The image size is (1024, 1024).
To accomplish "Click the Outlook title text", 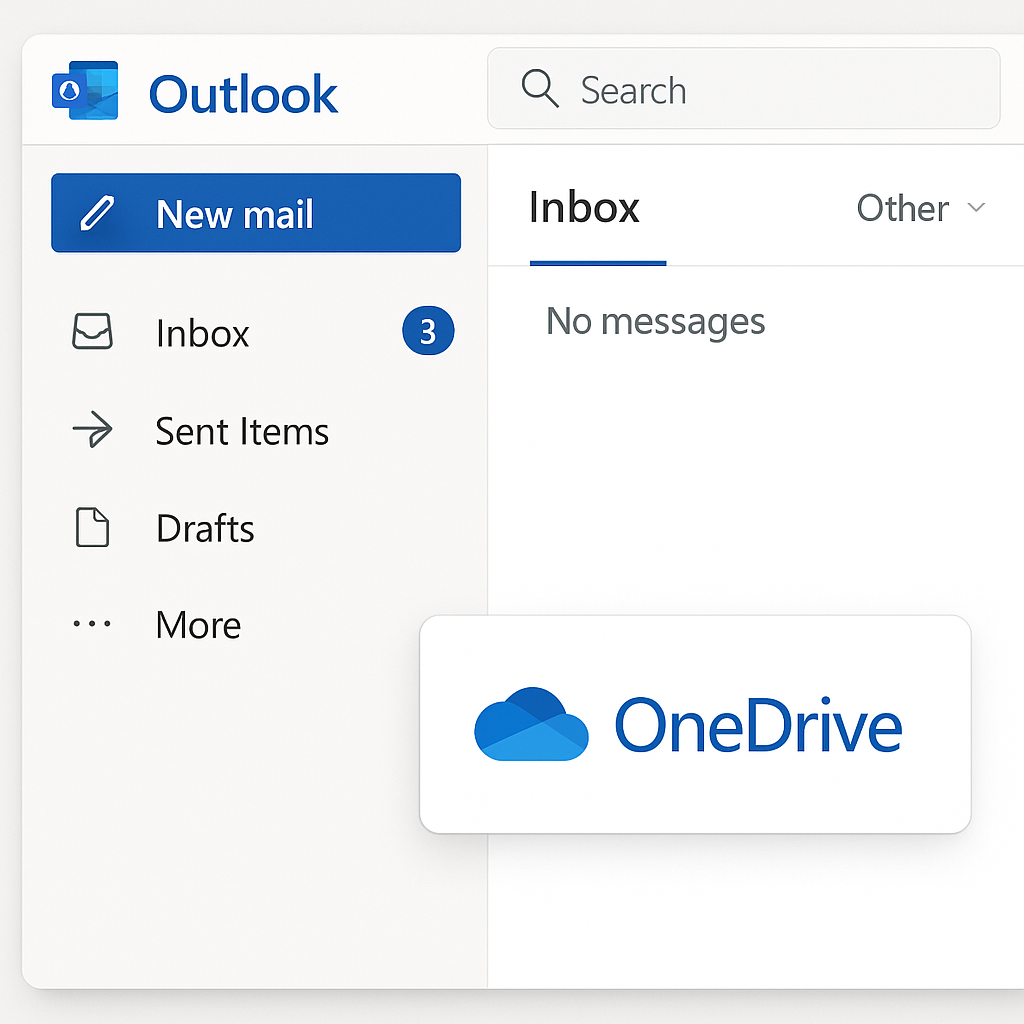I will [x=244, y=94].
